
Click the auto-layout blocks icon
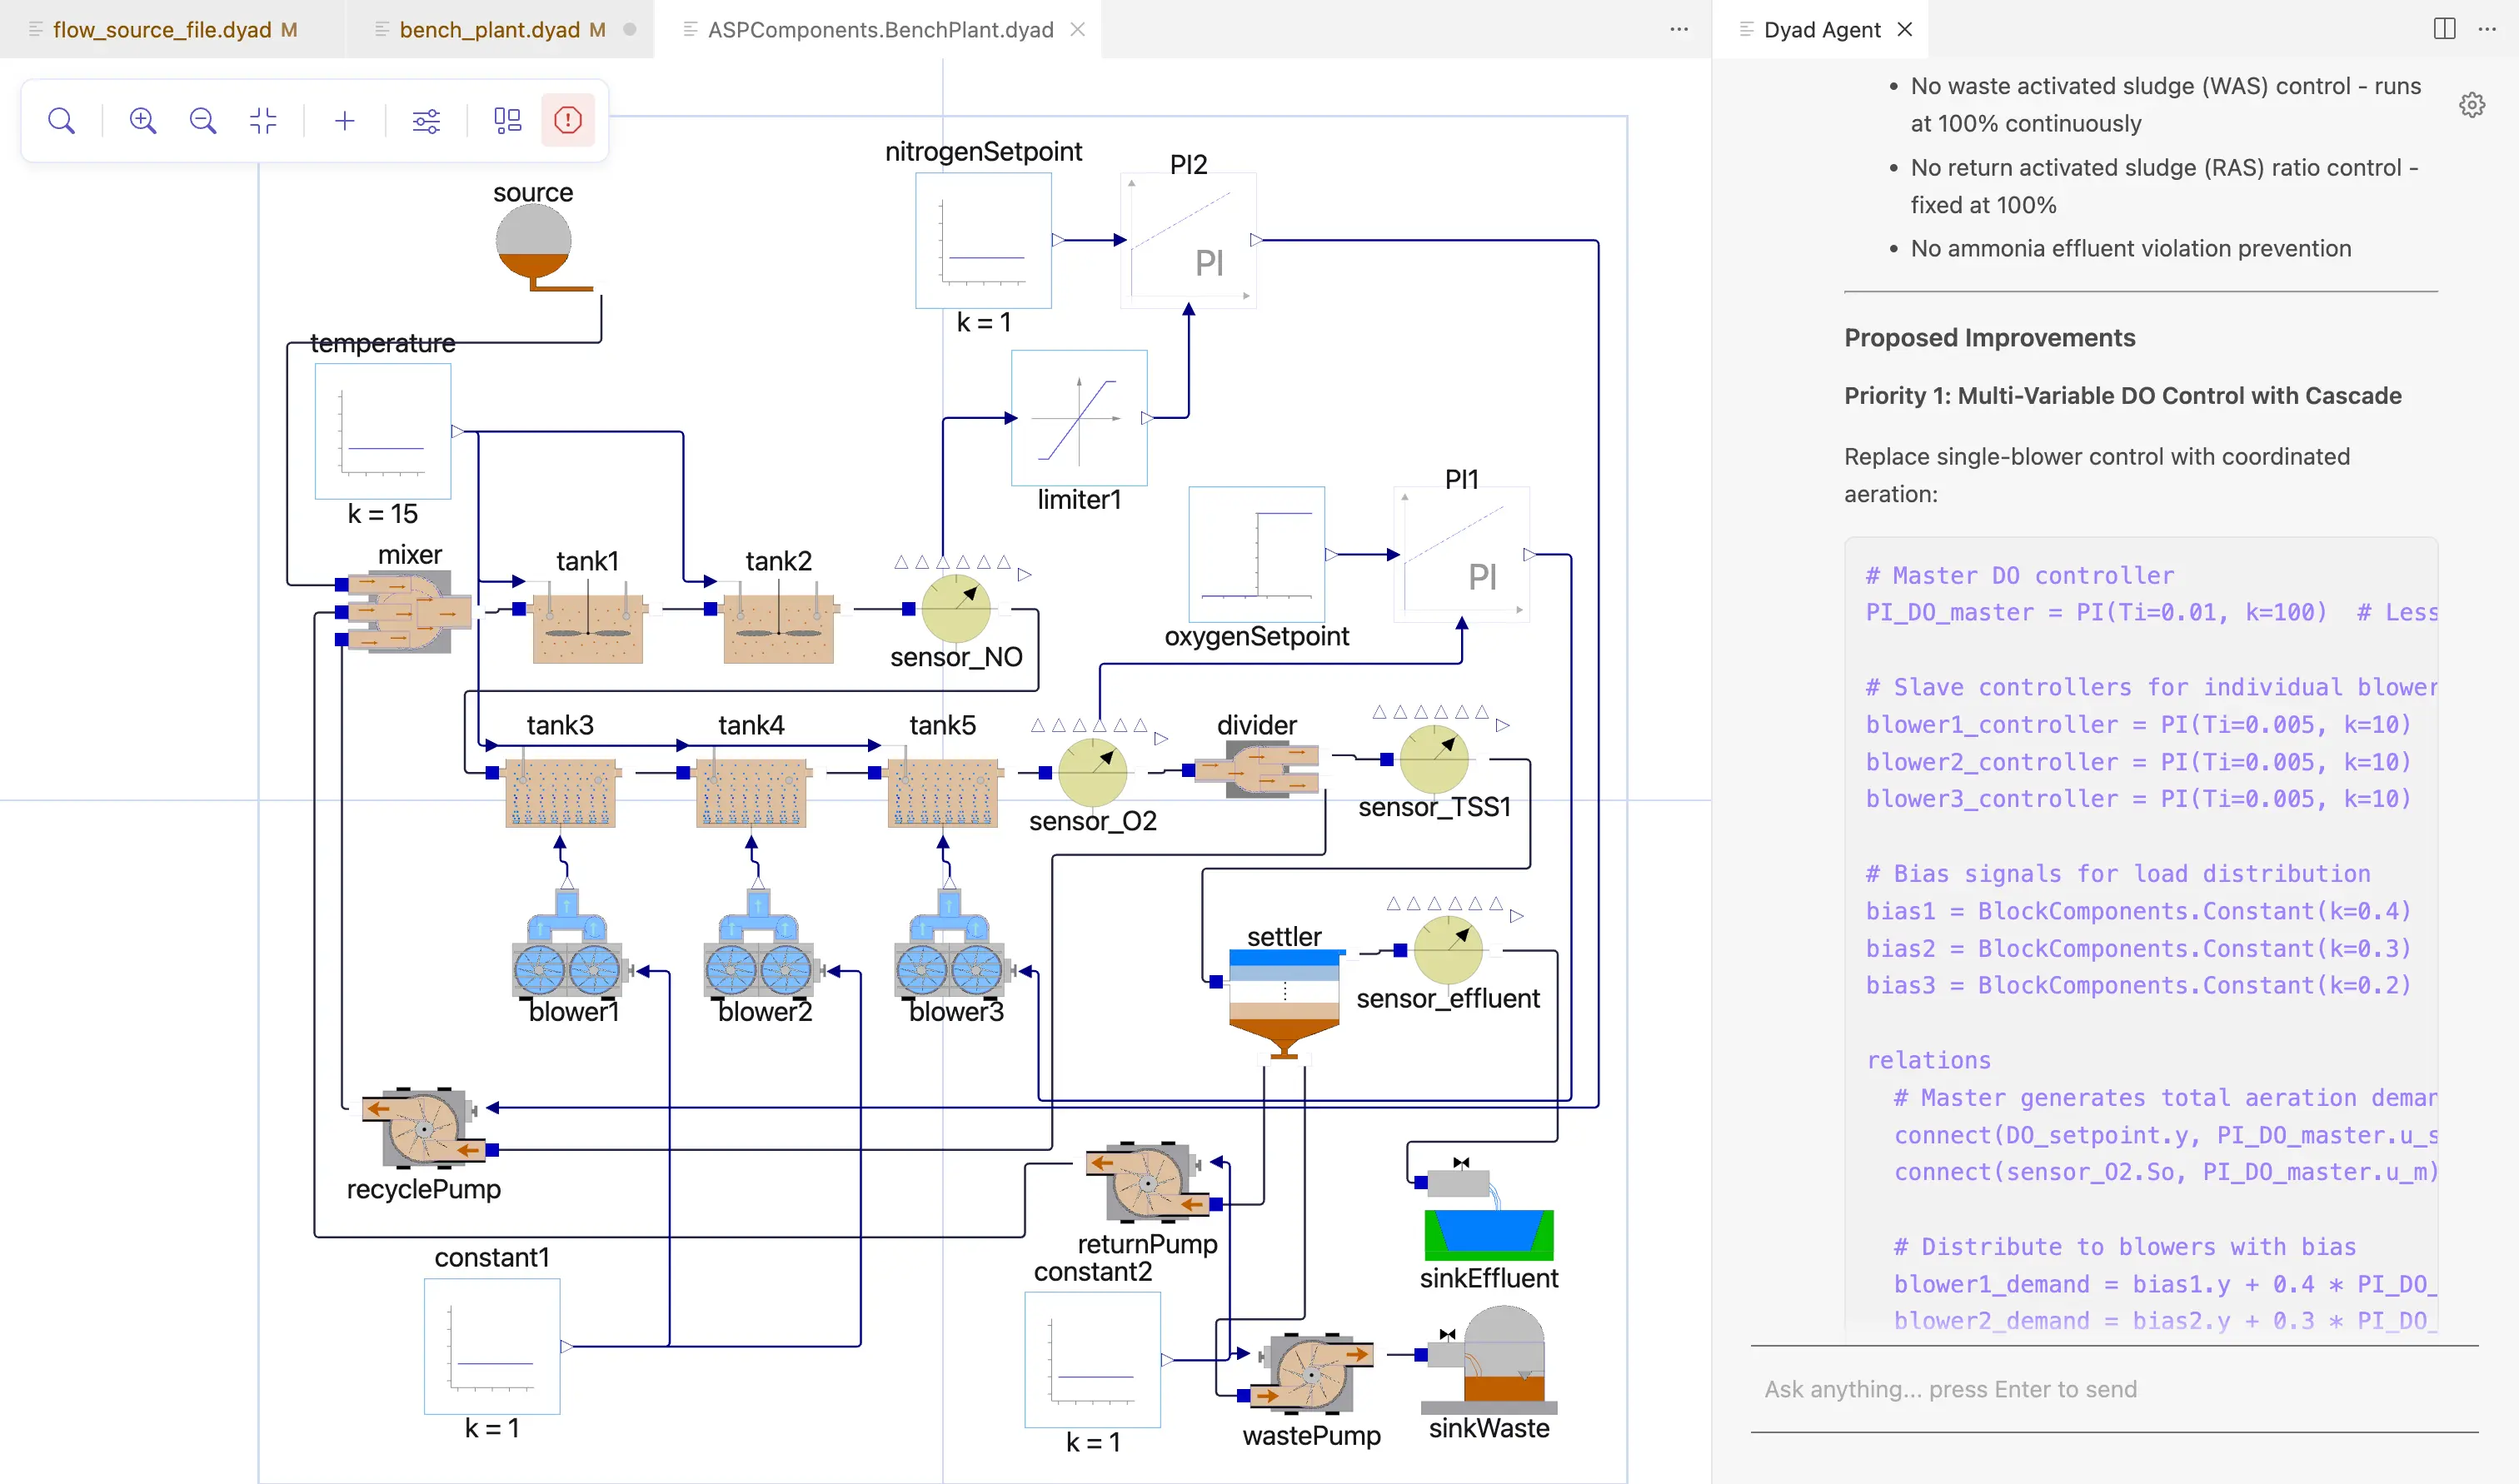coord(507,121)
